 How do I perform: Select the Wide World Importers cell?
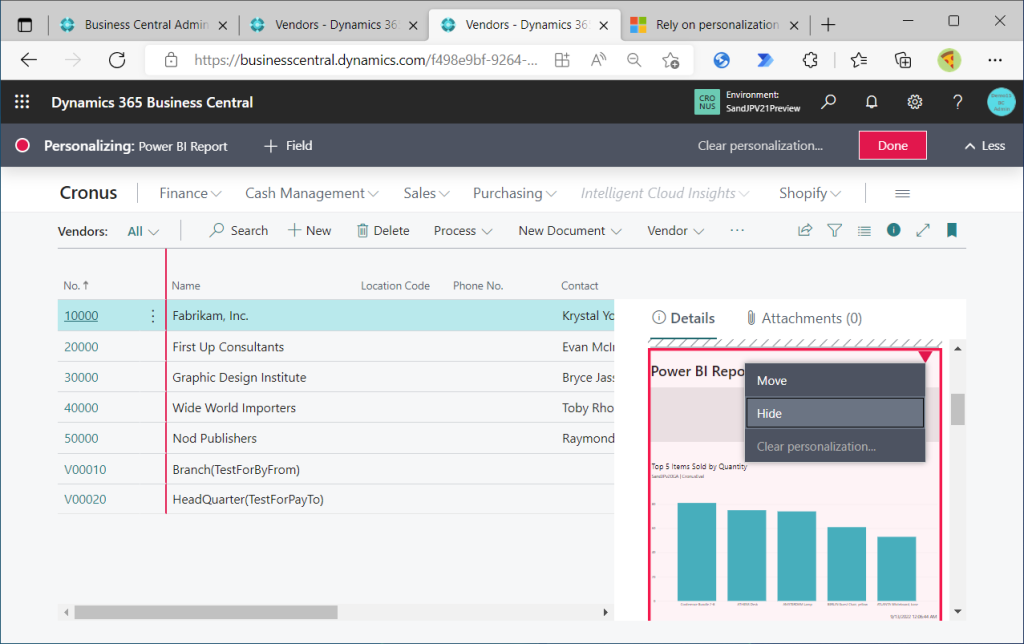(234, 408)
